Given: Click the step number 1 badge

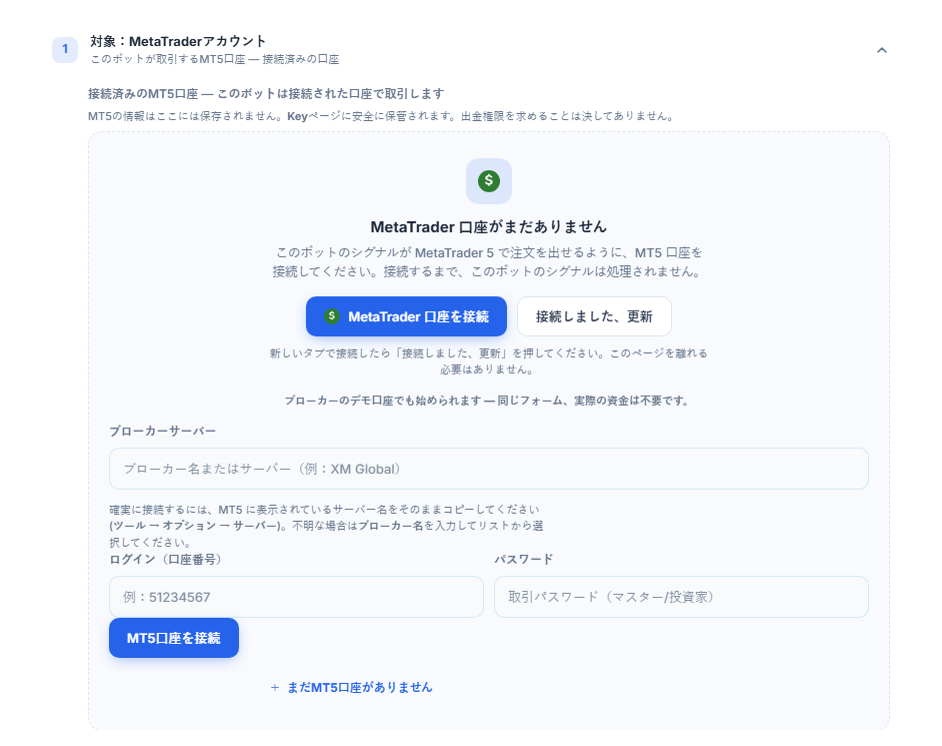Looking at the screenshot, I should tap(65, 49).
